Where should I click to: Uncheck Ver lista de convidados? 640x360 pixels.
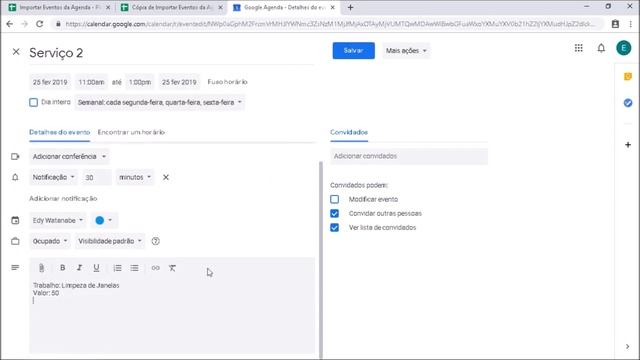334,227
